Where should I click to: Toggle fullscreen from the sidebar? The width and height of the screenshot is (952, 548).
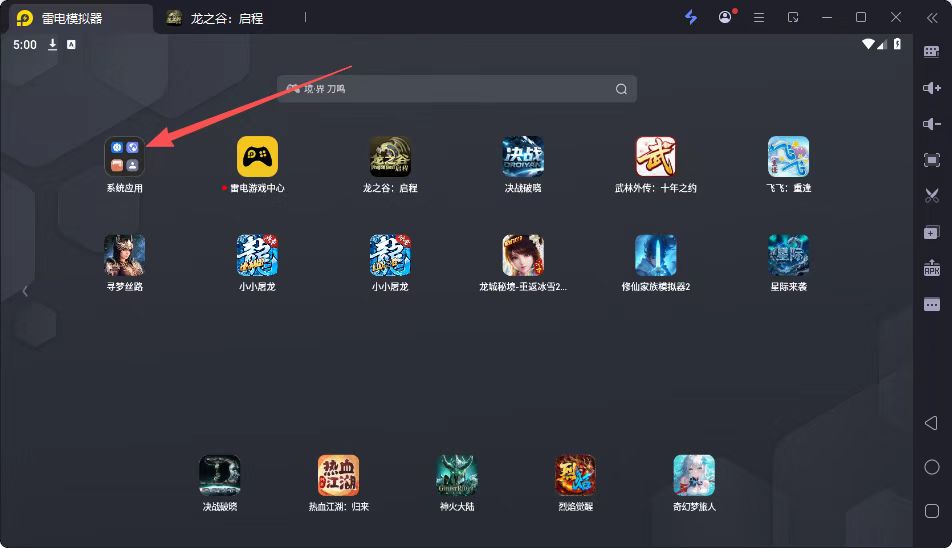click(931, 160)
